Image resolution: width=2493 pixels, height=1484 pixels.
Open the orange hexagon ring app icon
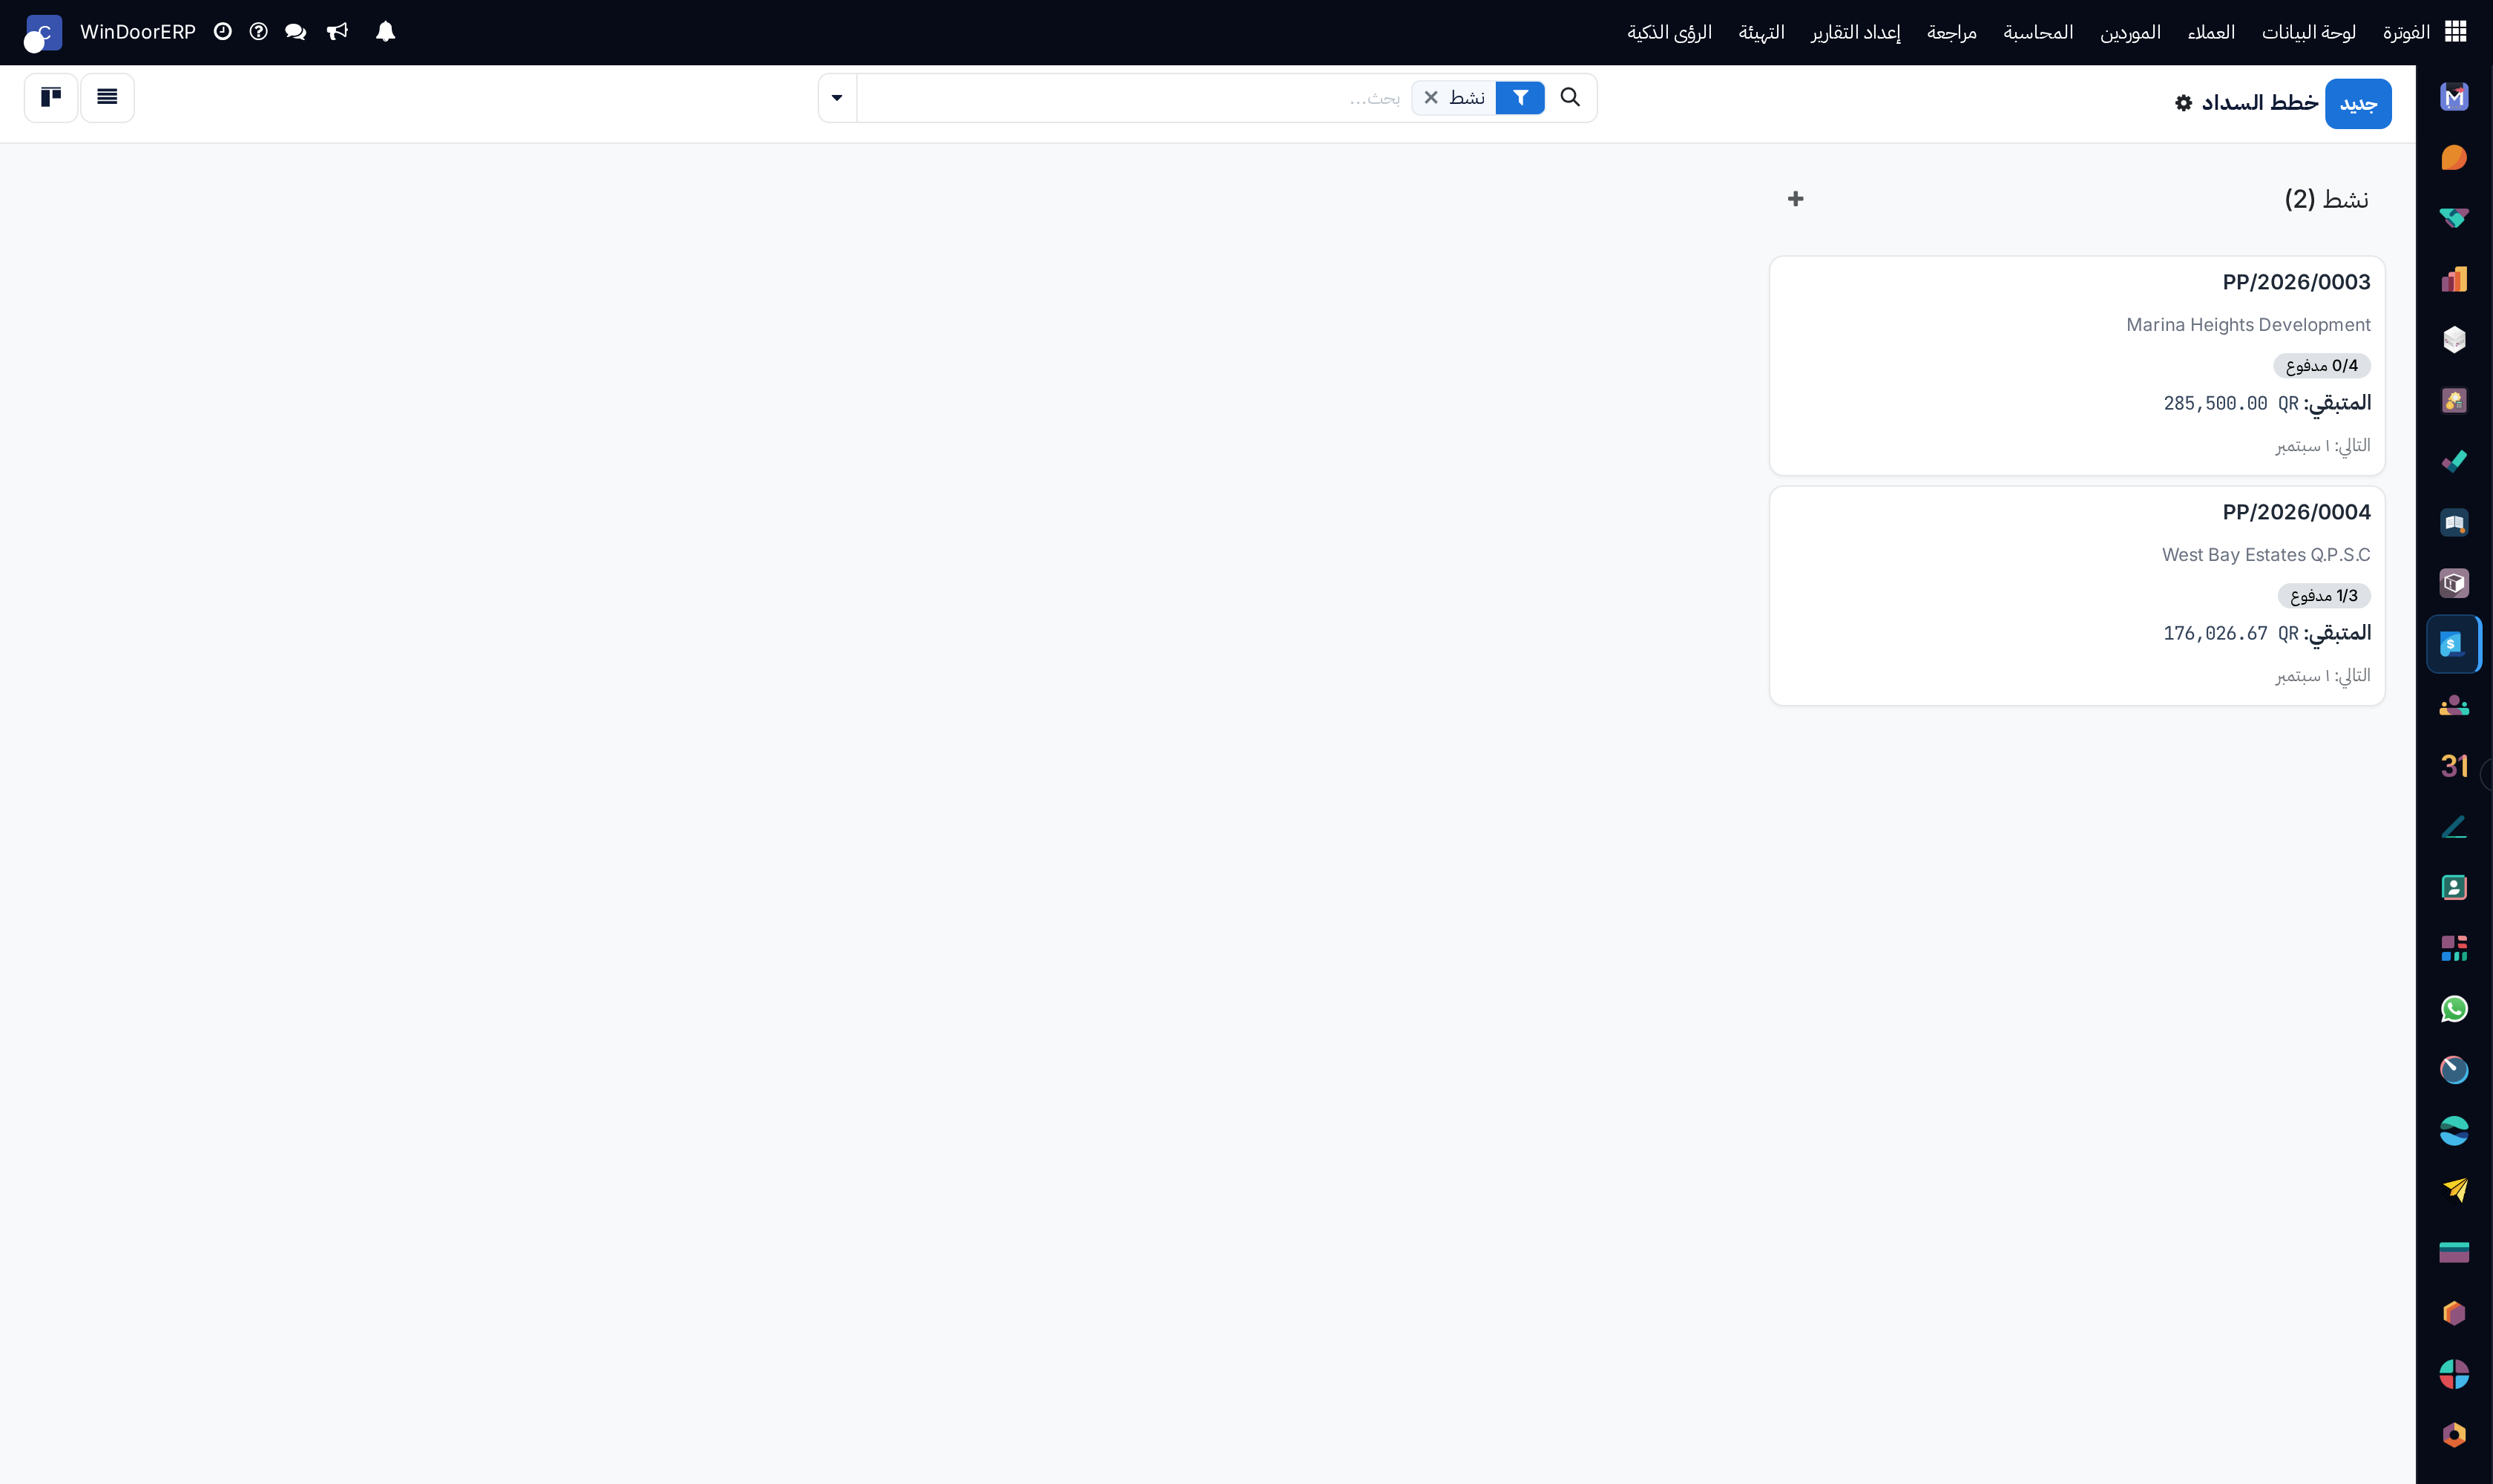click(x=2454, y=1435)
